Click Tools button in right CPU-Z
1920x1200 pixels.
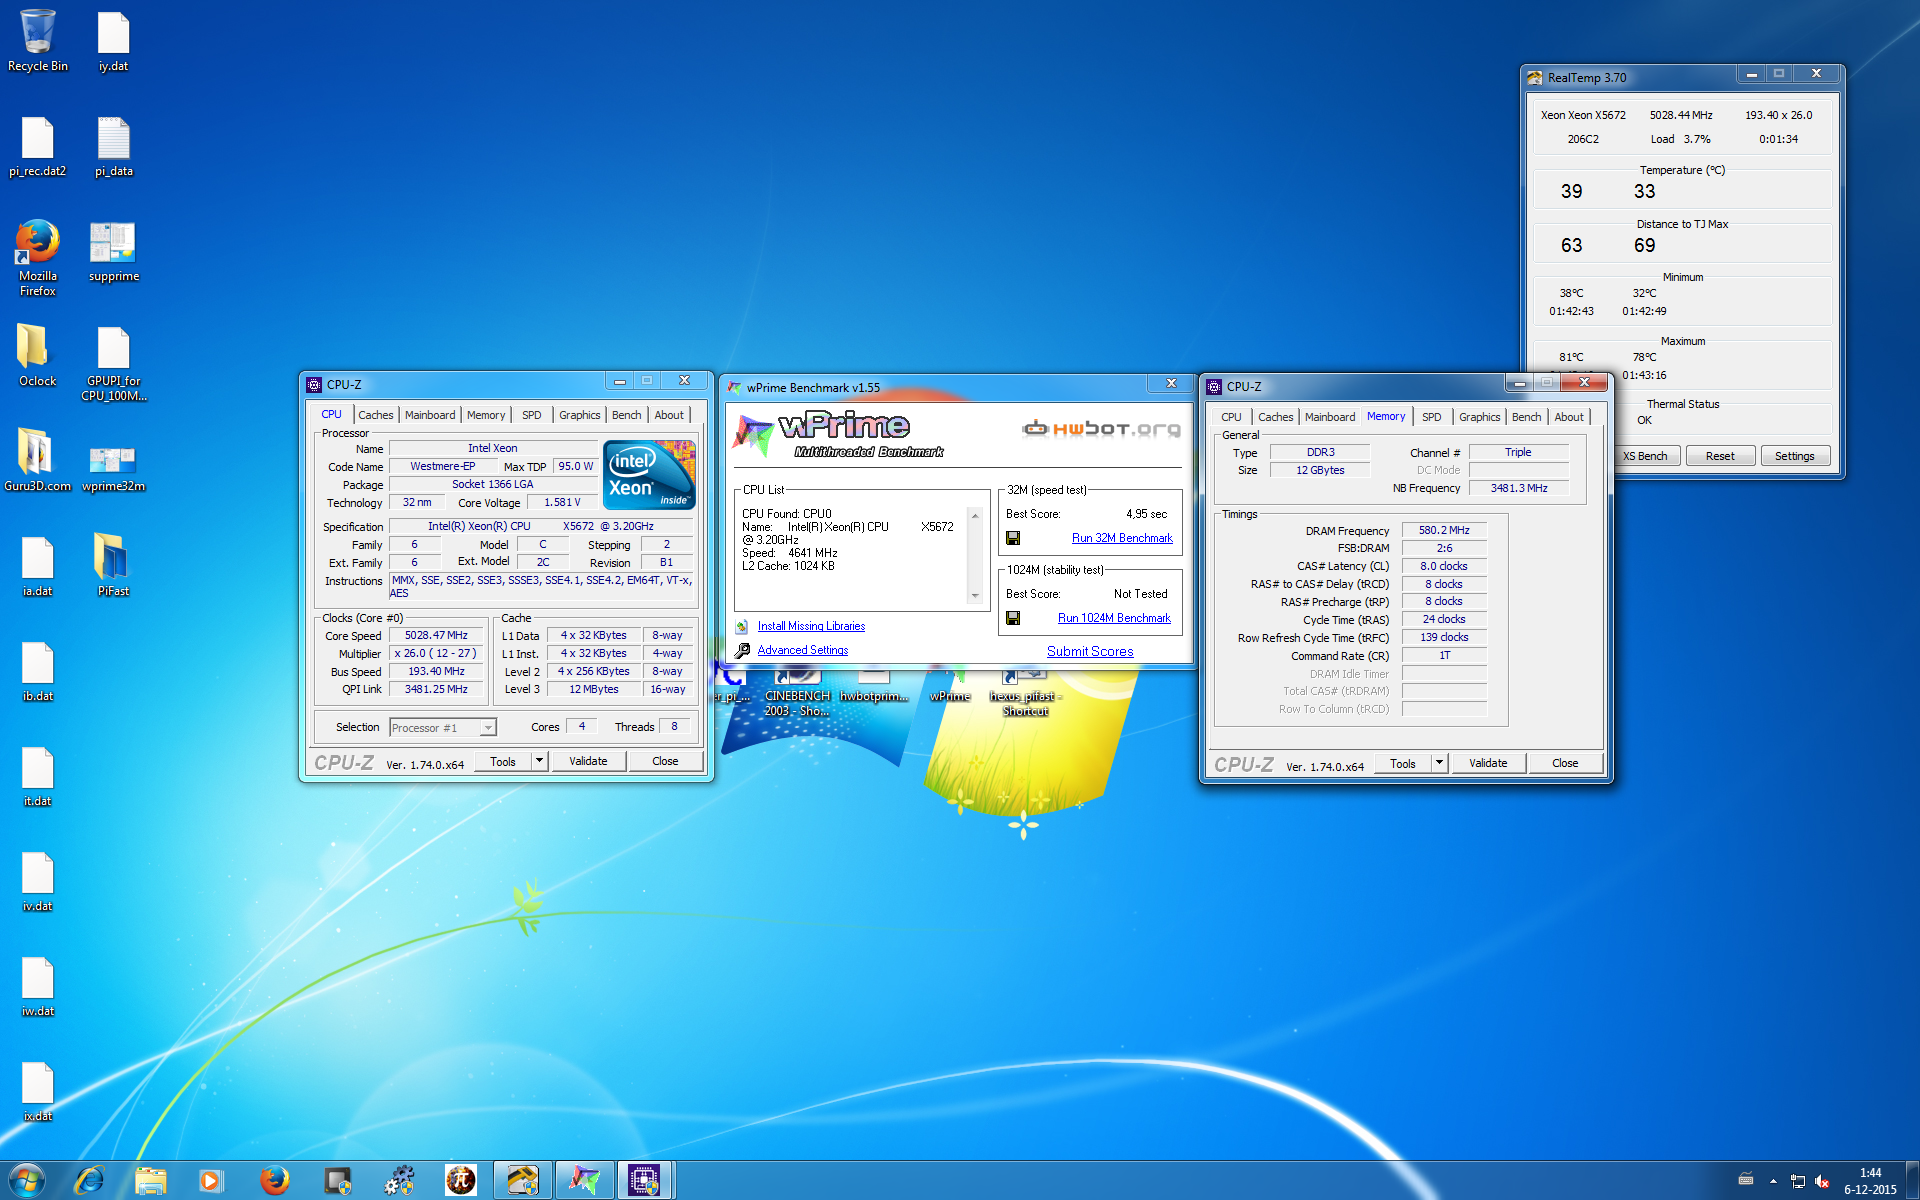[x=1402, y=763]
